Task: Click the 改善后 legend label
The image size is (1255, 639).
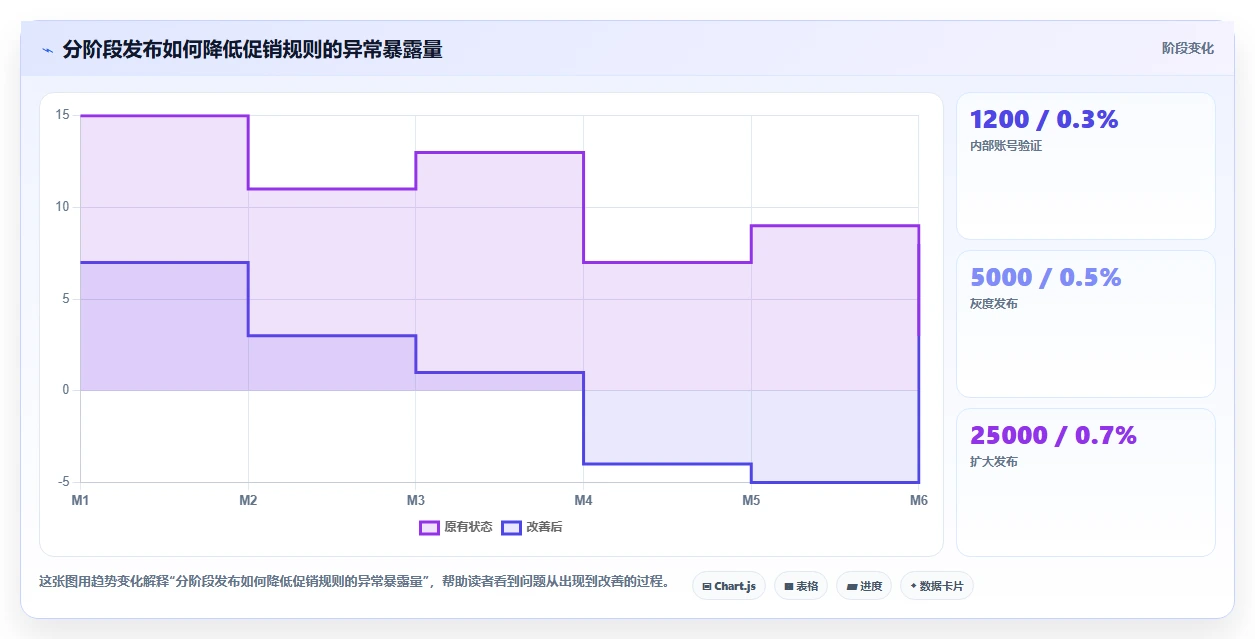Action: pos(544,528)
